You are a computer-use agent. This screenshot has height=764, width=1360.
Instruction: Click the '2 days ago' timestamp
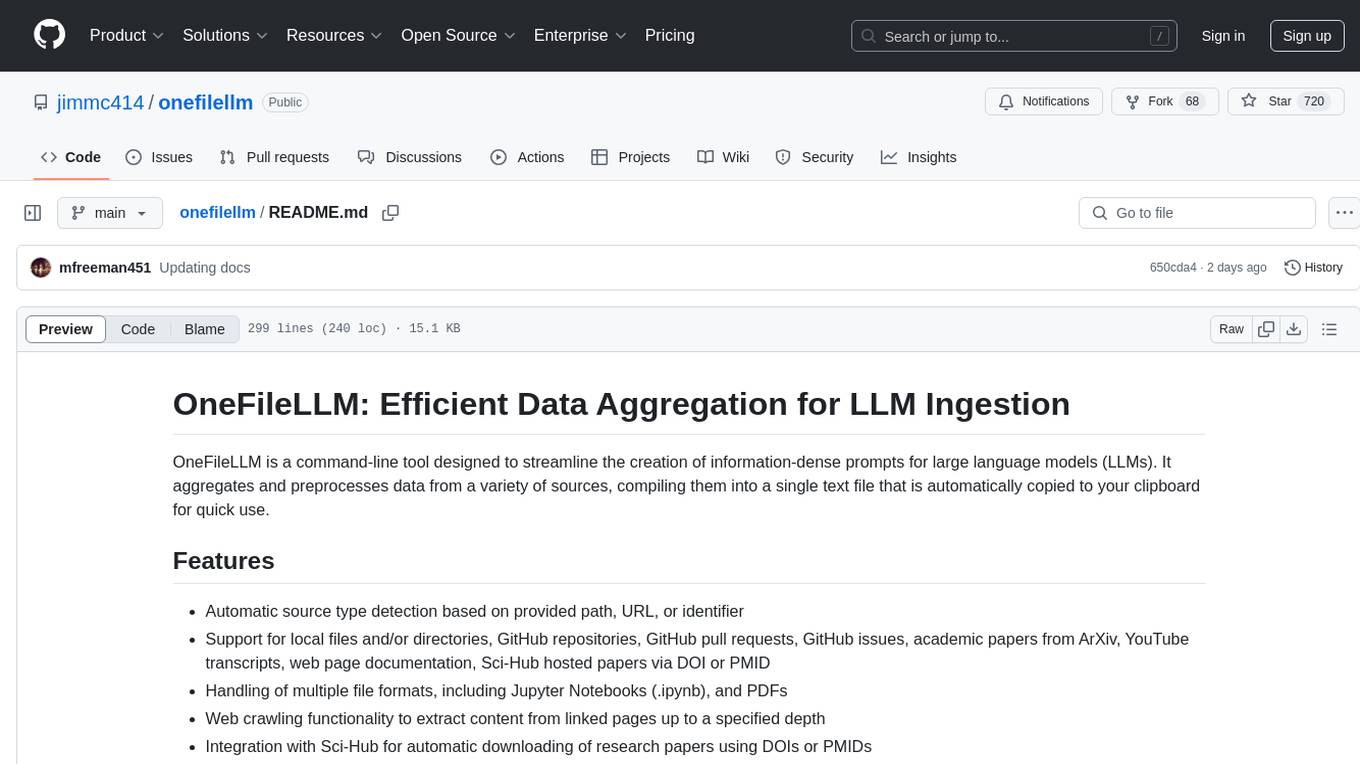point(1237,268)
